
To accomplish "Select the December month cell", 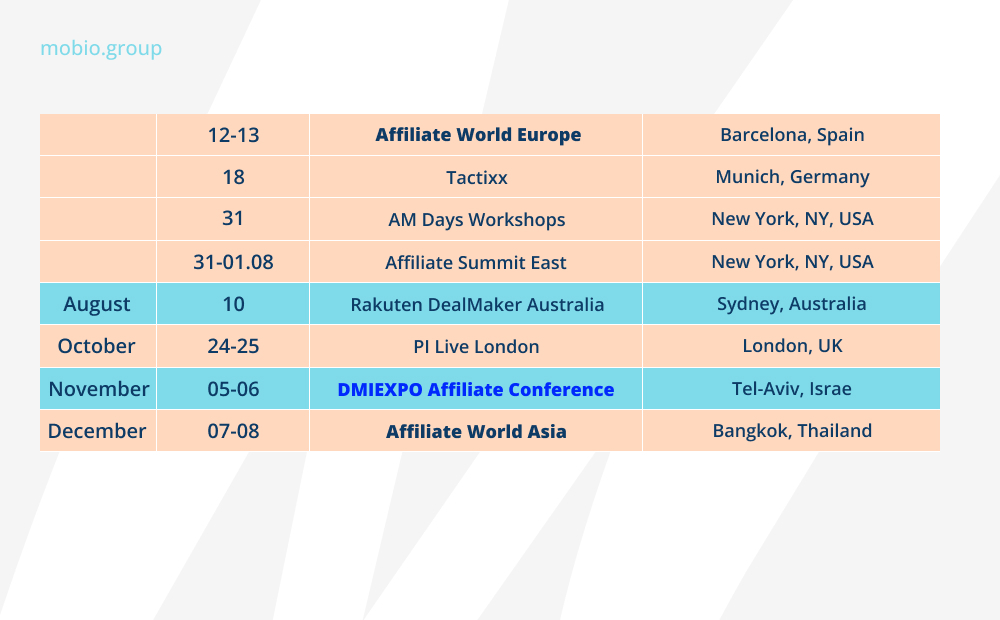I will pos(97,431).
